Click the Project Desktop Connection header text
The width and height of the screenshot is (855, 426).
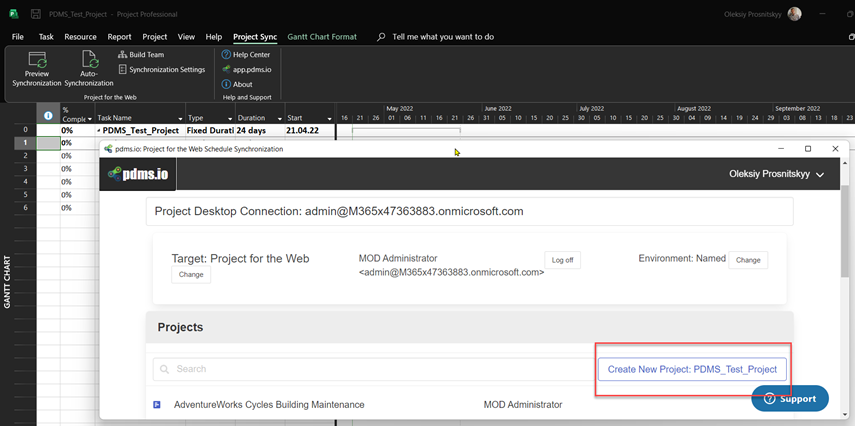(339, 212)
